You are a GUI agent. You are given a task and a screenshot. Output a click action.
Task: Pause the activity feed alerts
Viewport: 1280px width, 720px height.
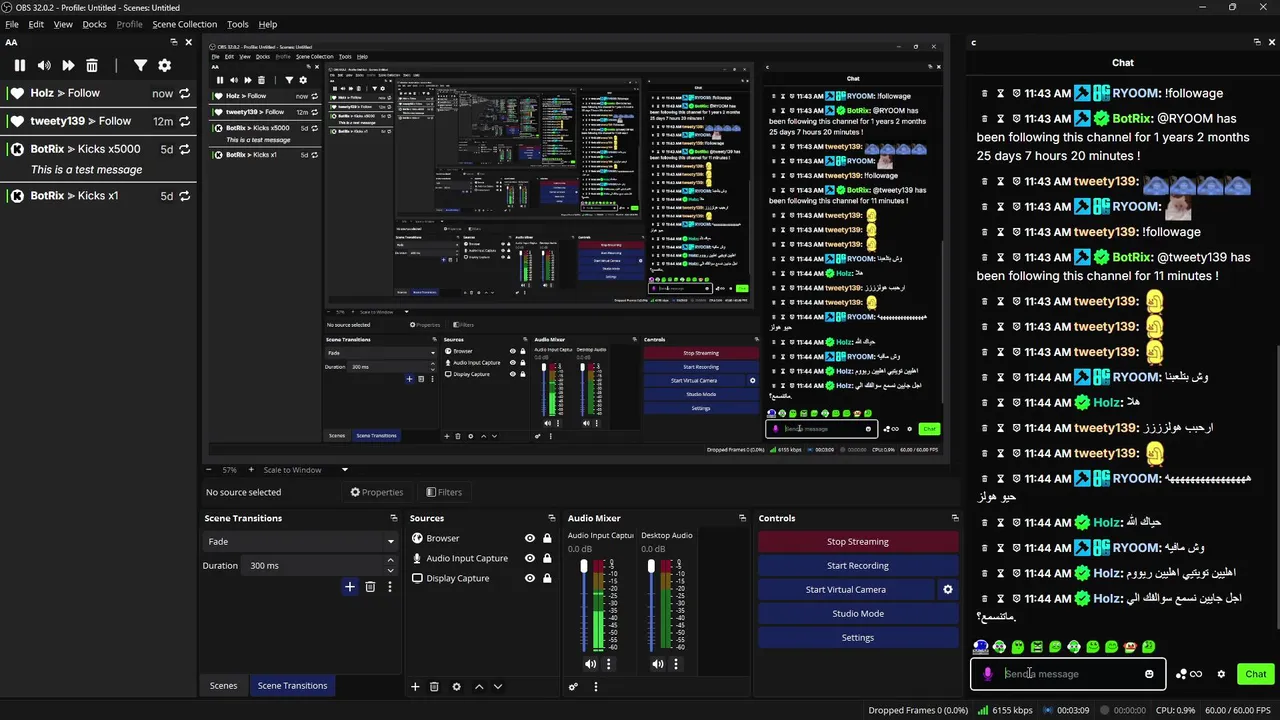coord(19,65)
